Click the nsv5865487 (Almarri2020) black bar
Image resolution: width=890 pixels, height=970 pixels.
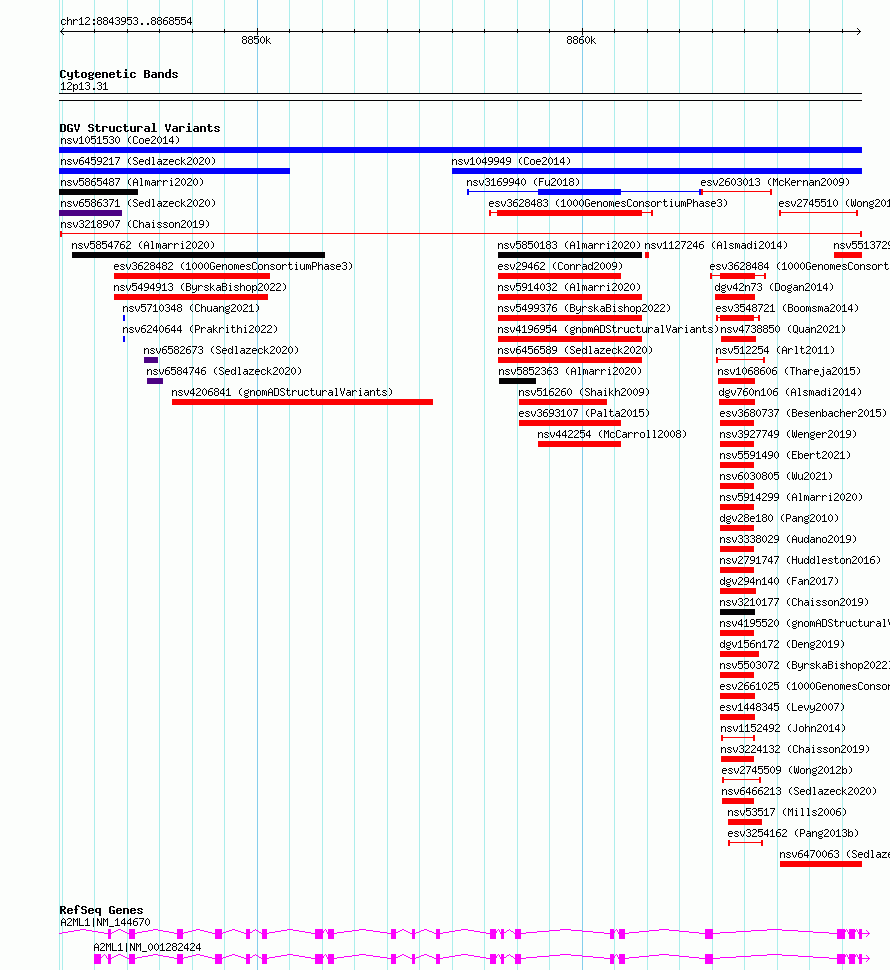click(x=98, y=192)
